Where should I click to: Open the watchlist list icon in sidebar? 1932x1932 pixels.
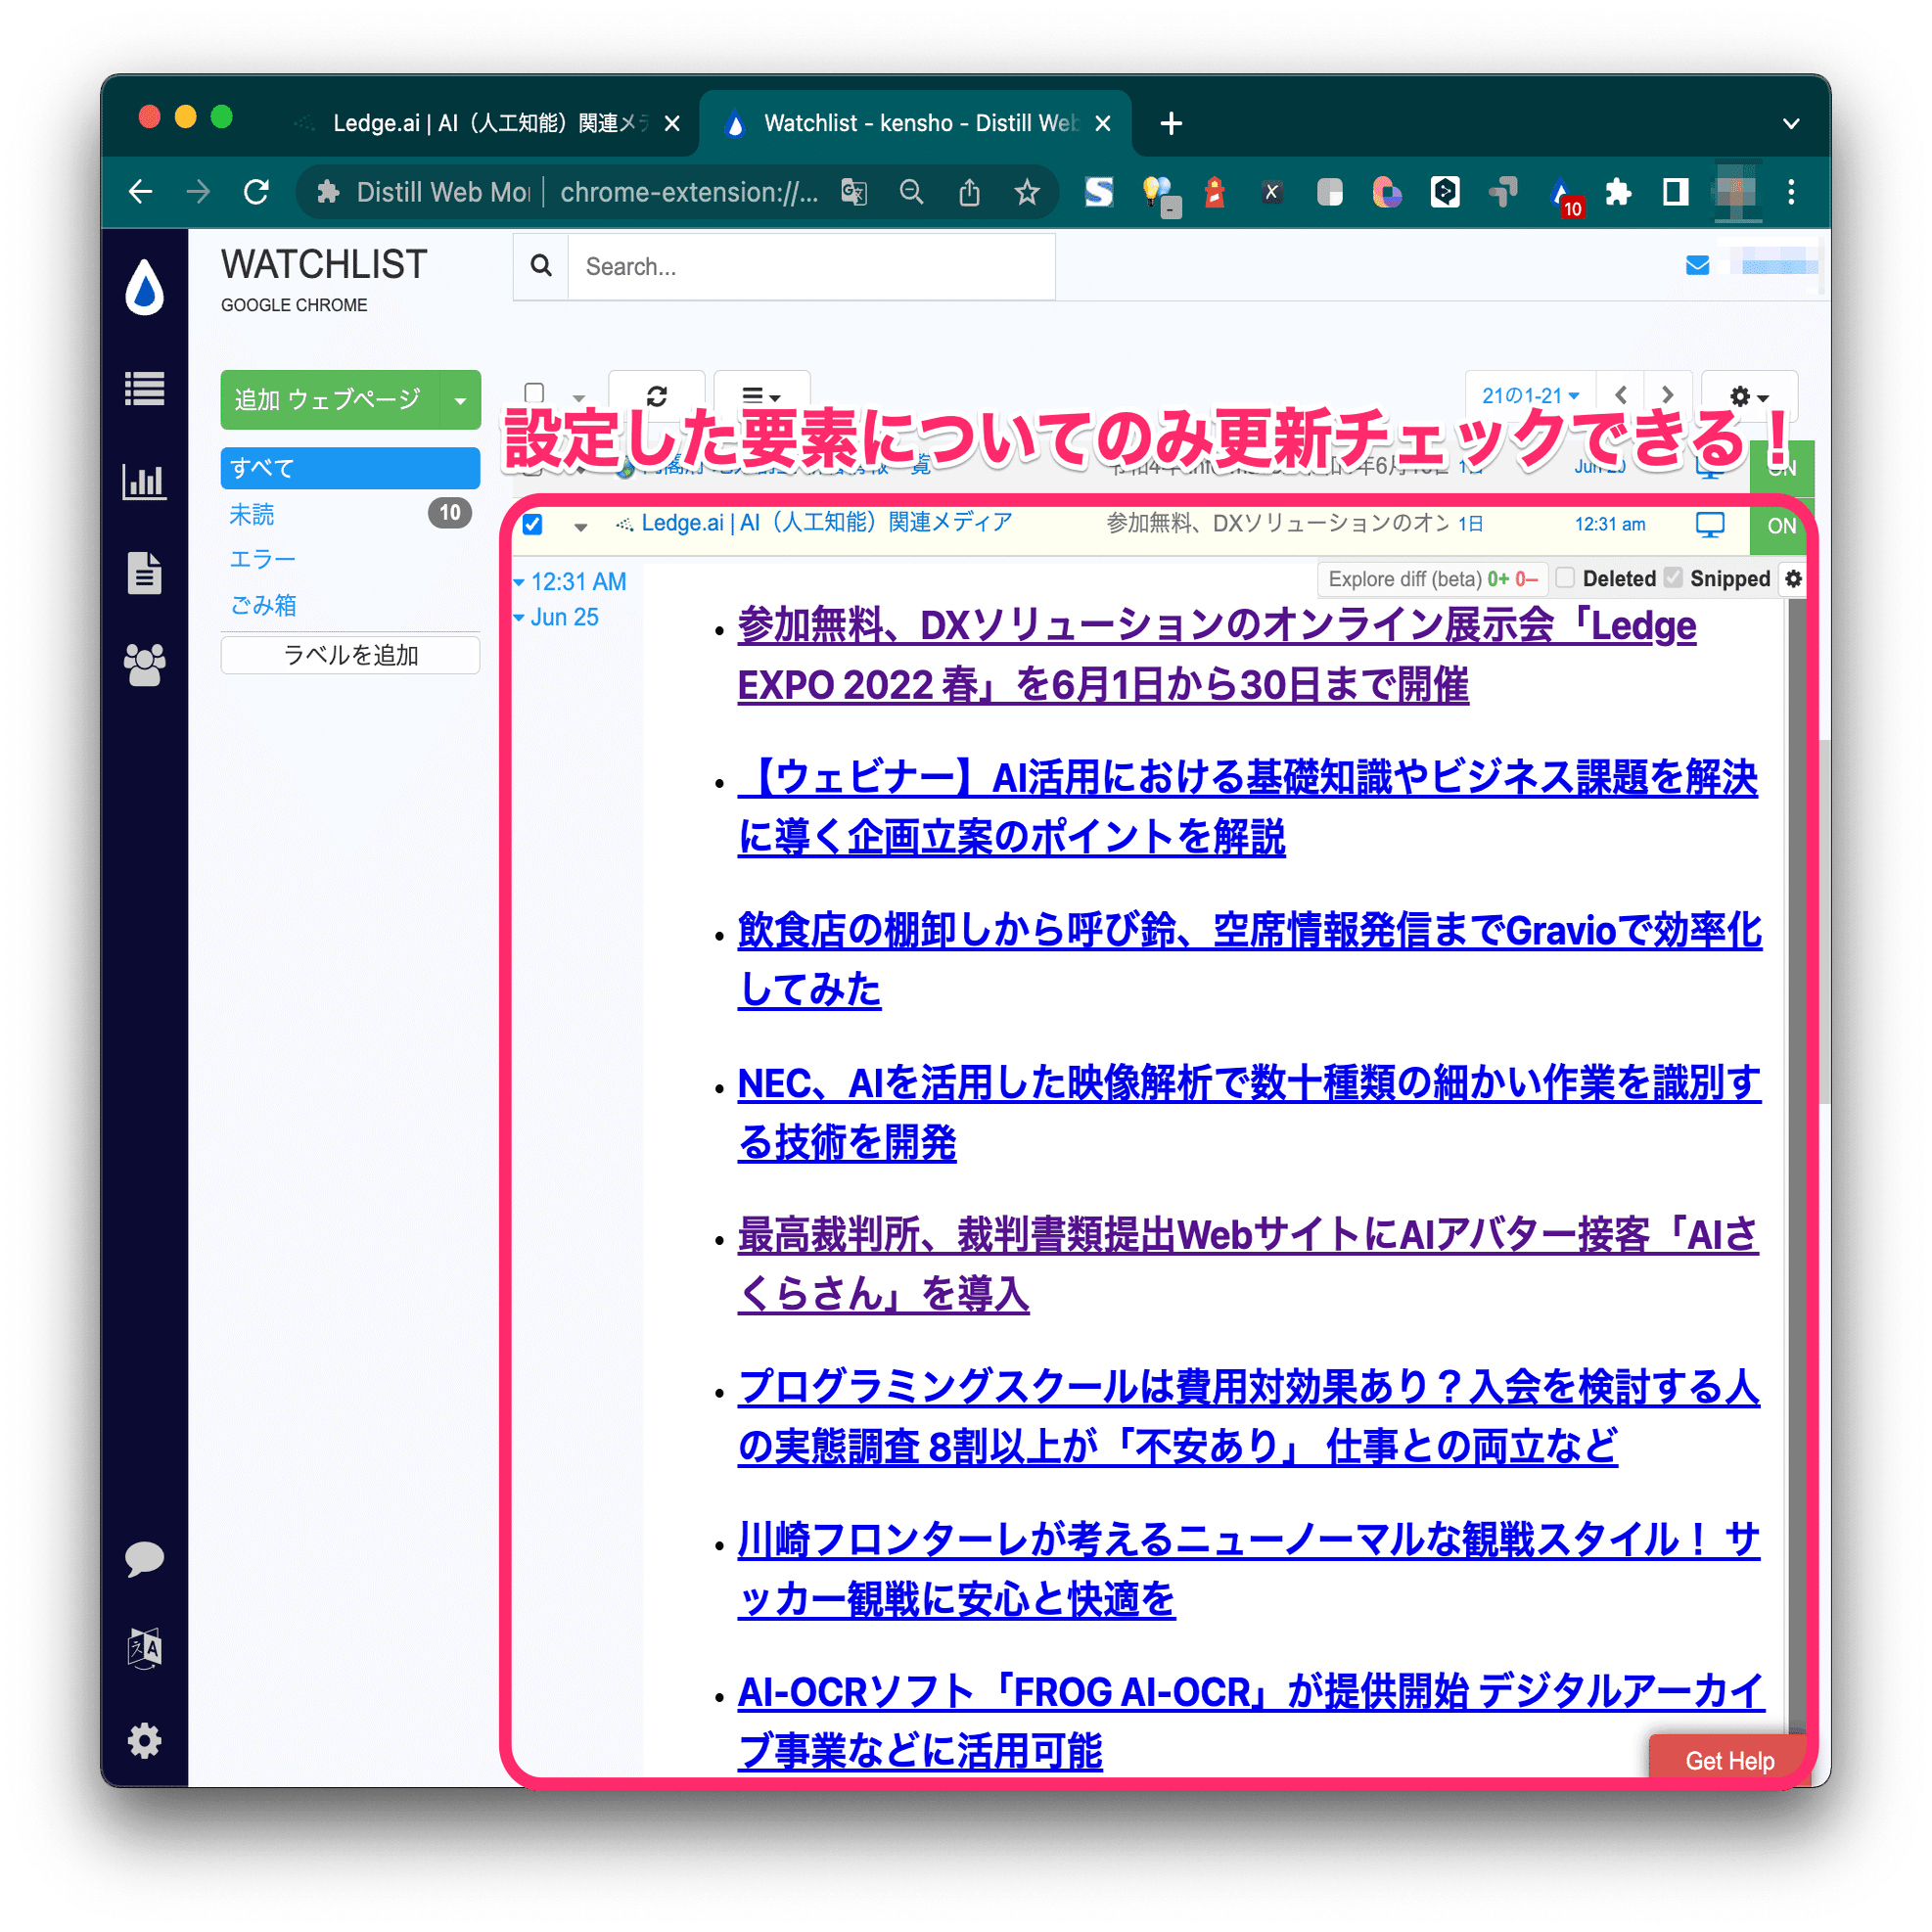145,389
